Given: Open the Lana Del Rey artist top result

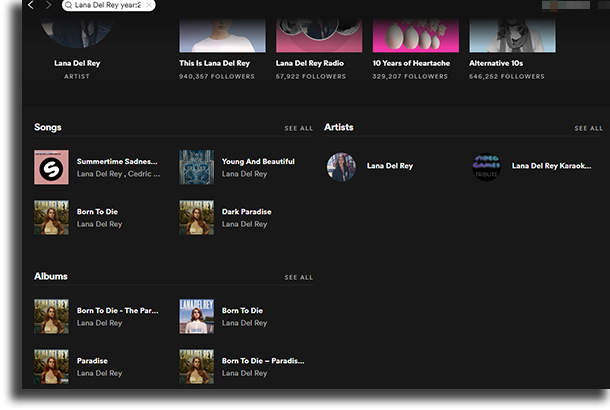Looking at the screenshot, I should point(77,33).
